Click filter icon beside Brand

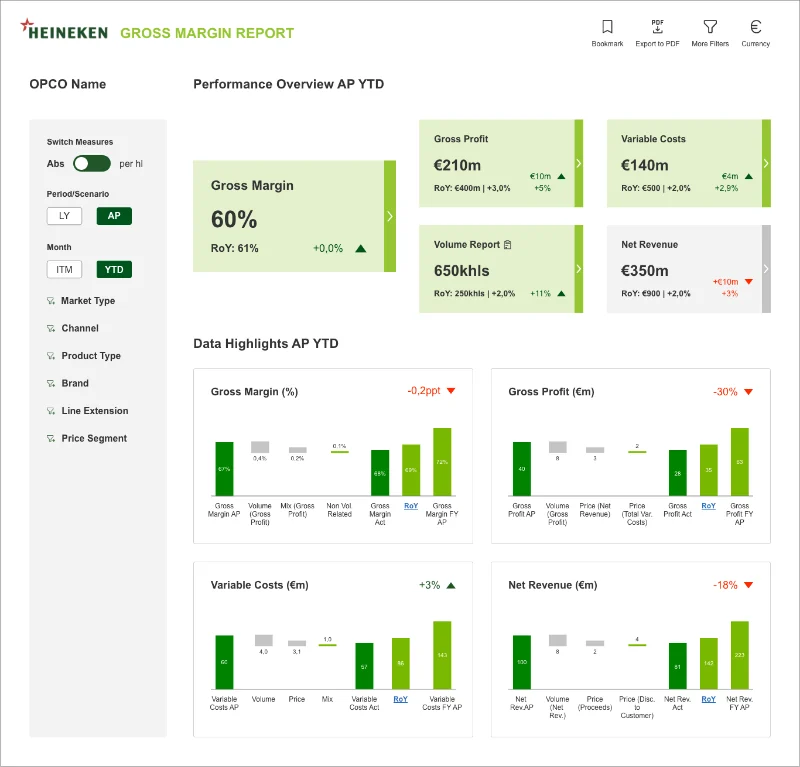pos(51,384)
